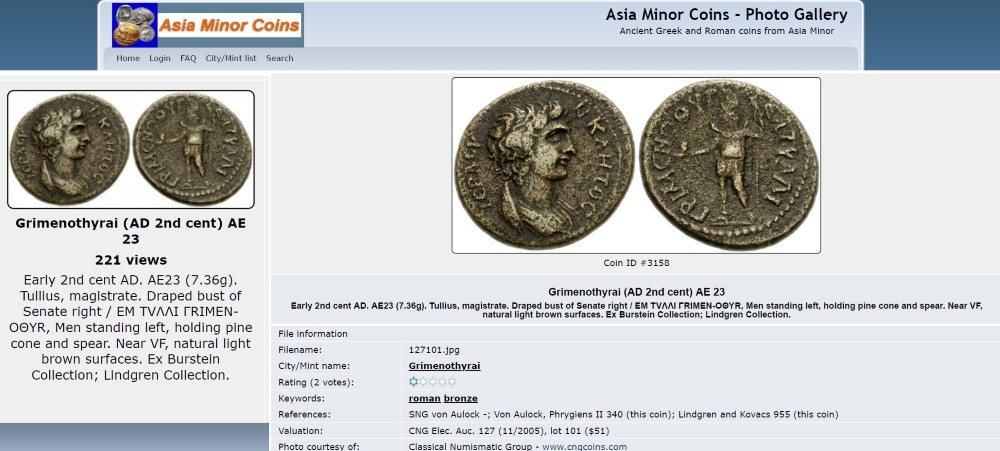
Task: Click the second rating star
Action: tap(423, 382)
